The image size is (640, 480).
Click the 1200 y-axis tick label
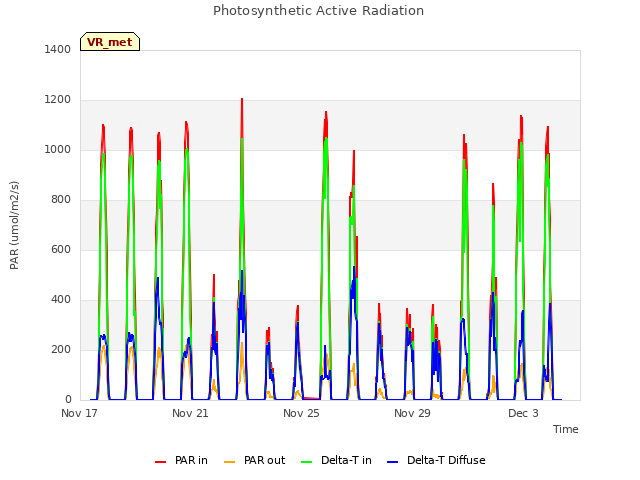(58, 100)
